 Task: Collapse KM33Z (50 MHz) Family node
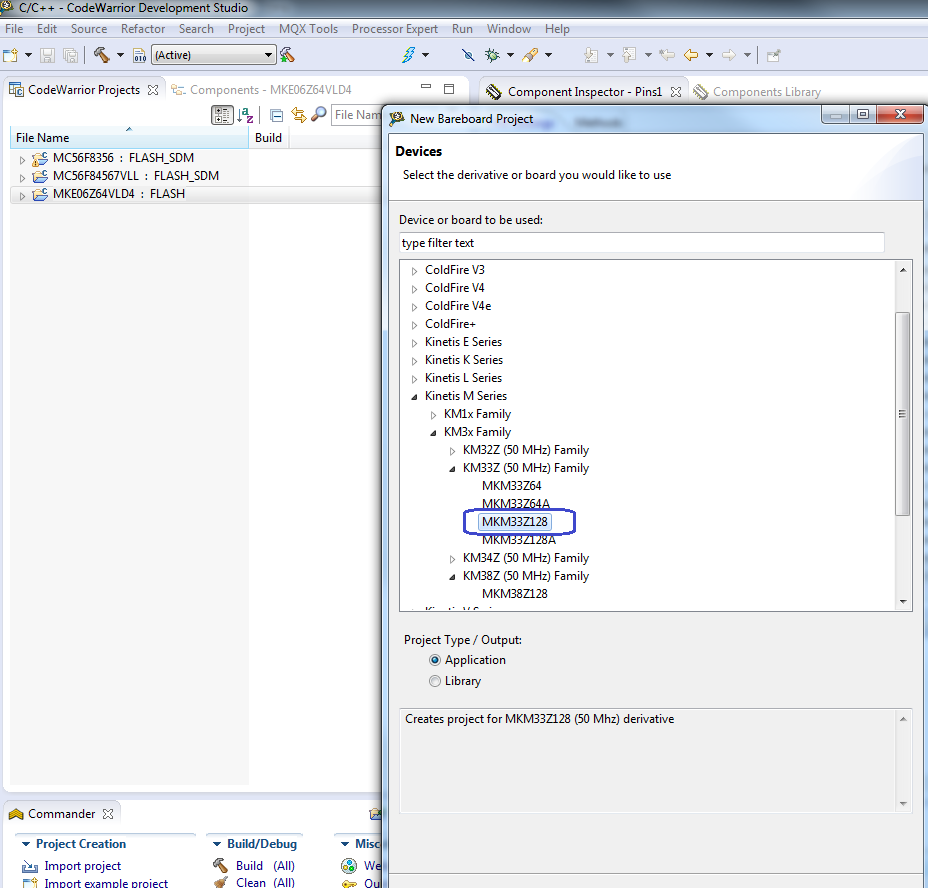[452, 469]
